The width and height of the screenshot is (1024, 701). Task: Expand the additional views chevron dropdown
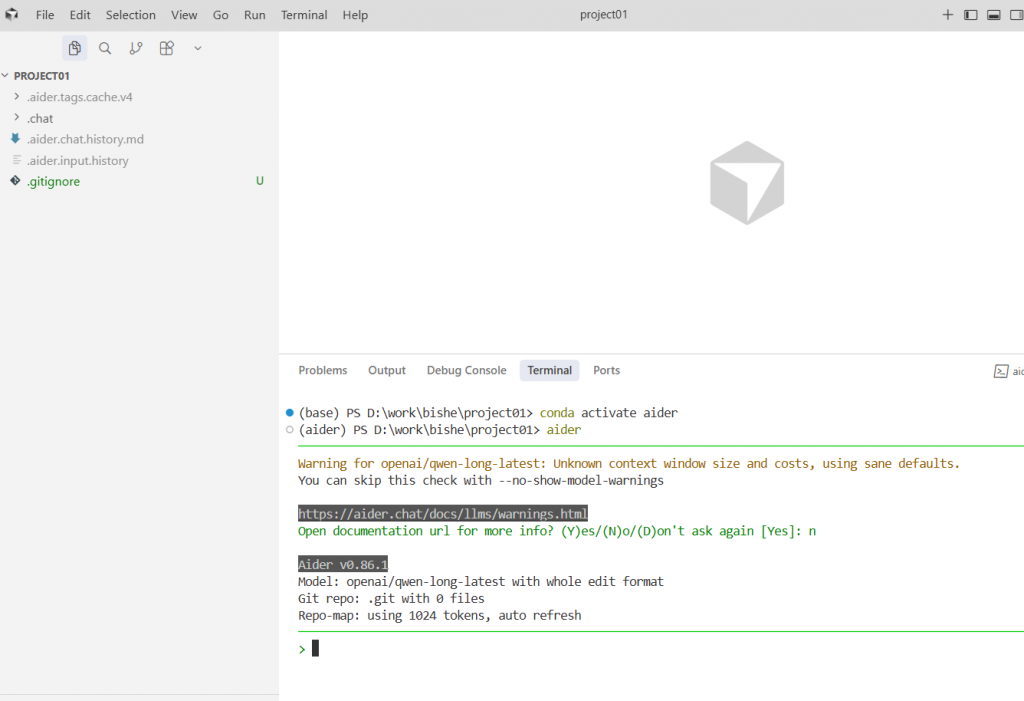(x=198, y=48)
